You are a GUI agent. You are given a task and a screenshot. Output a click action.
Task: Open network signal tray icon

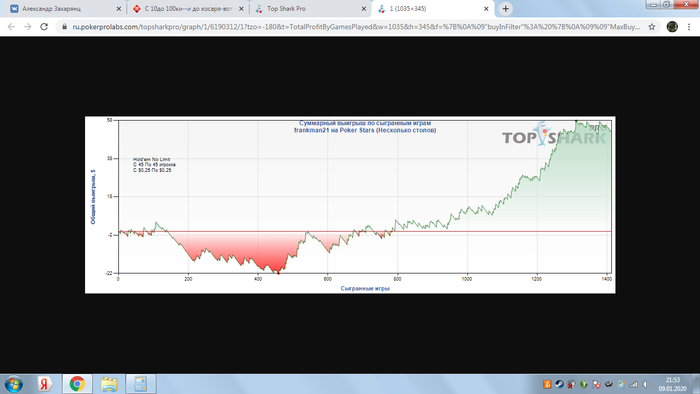633,384
